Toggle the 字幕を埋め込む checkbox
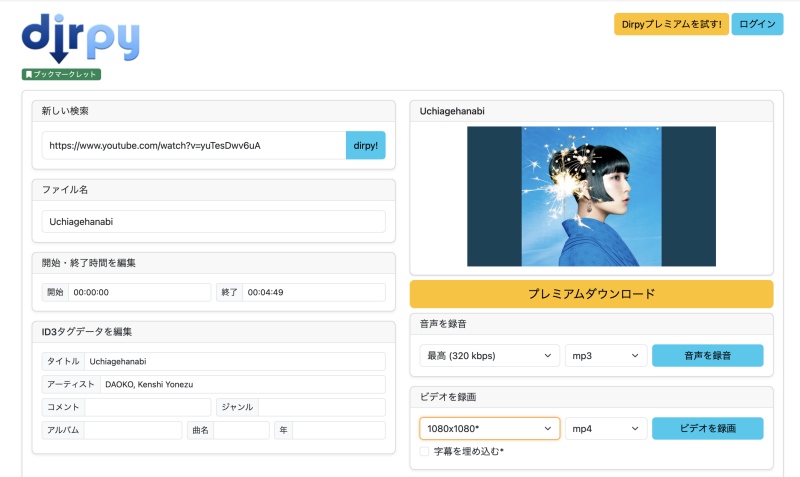This screenshot has height=477, width=800. point(424,451)
